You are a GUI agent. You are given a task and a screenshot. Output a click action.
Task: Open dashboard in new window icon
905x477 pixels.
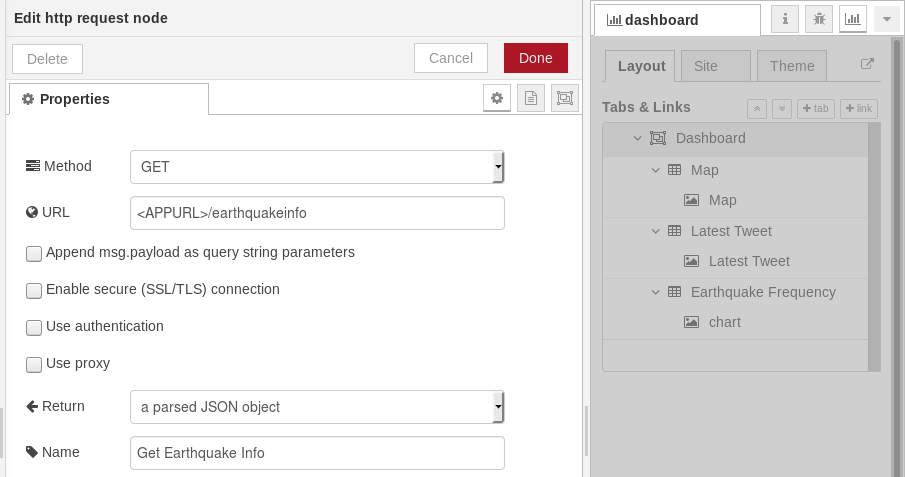tap(867, 64)
